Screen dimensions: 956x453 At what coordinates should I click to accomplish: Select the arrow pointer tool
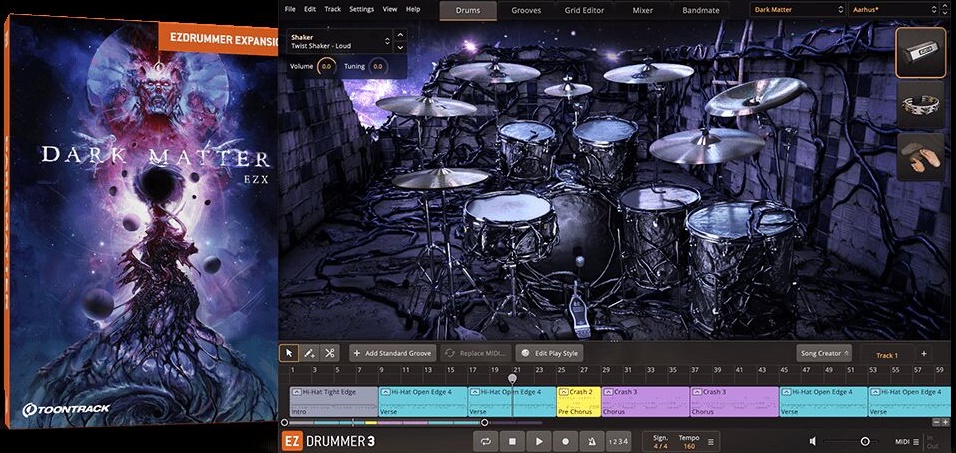tap(290, 353)
